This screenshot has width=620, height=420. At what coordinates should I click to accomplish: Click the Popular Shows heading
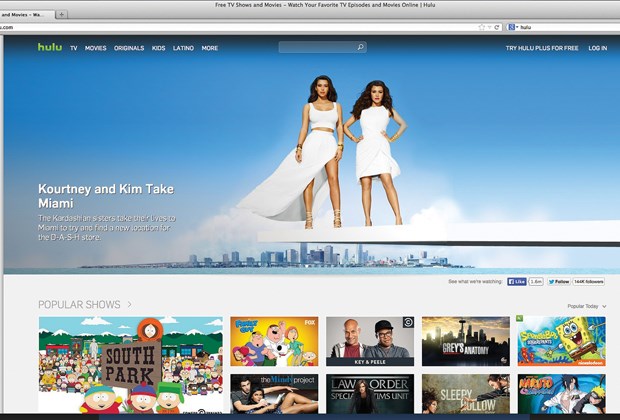point(79,305)
